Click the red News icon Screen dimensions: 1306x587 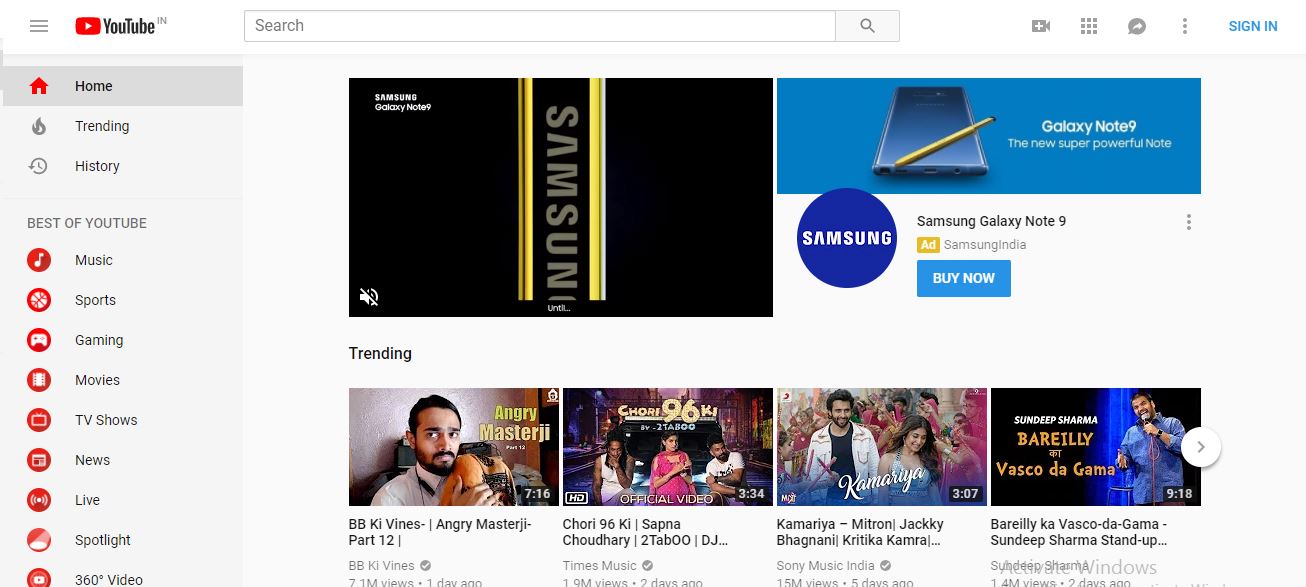click(39, 460)
